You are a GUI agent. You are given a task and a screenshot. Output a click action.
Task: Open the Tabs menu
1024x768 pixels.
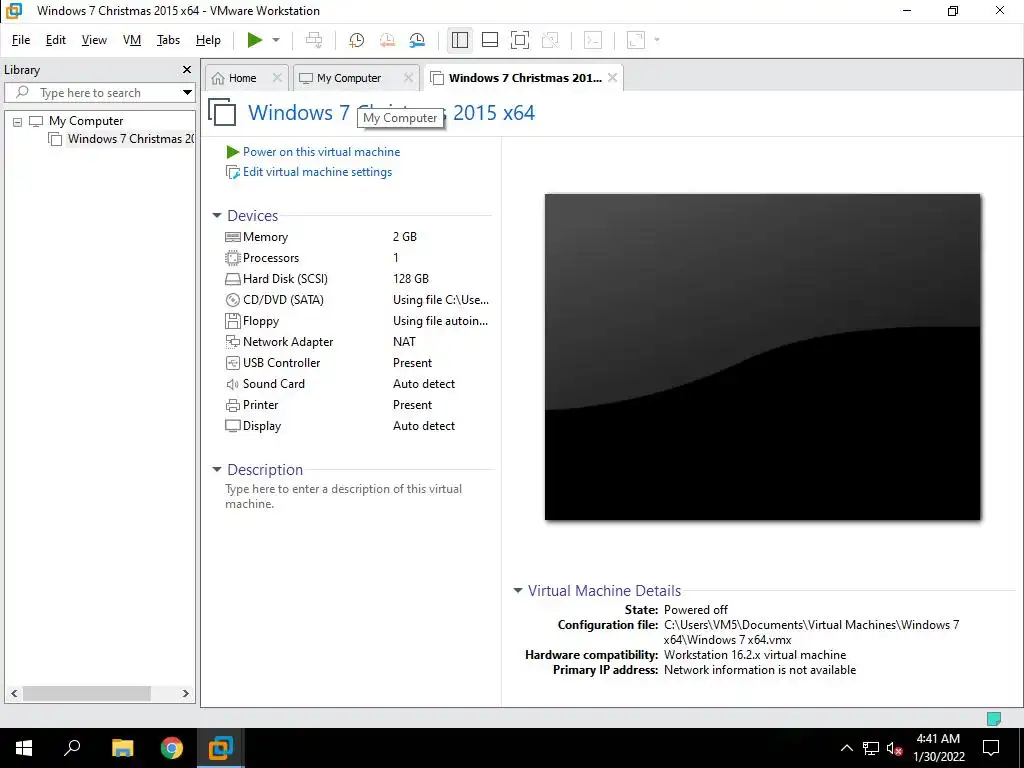point(168,40)
